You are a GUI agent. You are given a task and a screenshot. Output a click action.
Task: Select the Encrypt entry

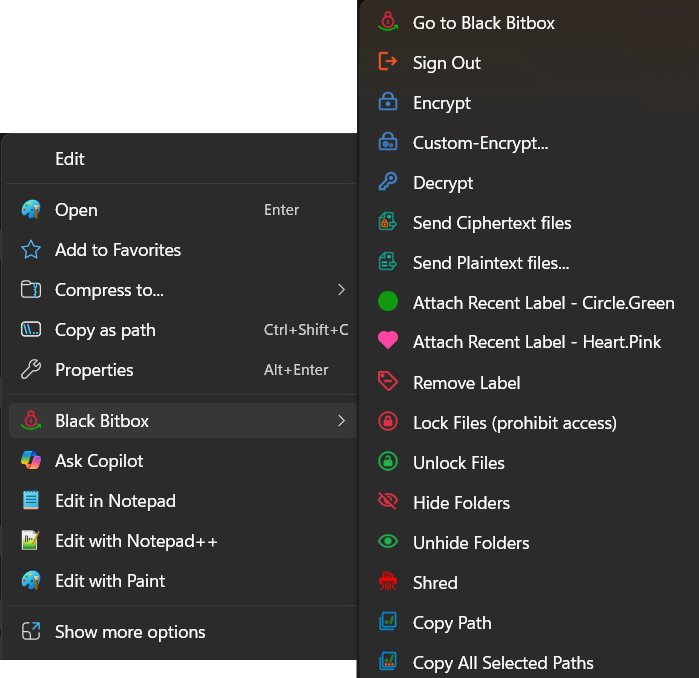[x=442, y=103]
